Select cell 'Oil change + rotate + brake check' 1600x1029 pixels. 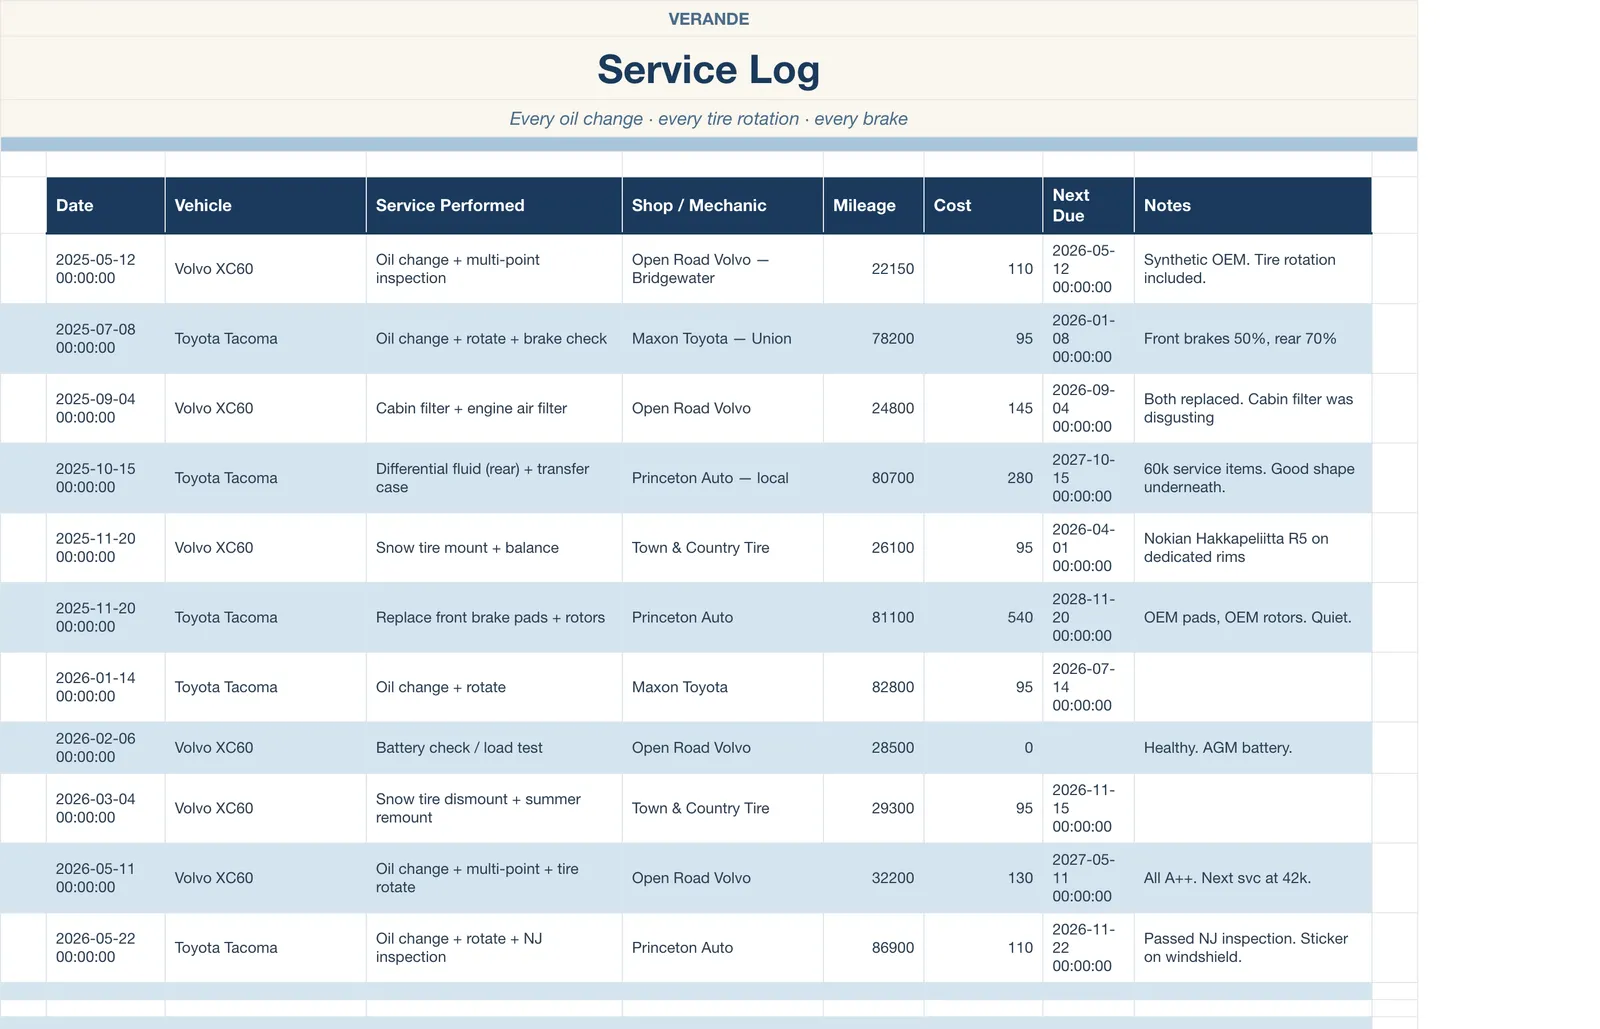coord(494,339)
